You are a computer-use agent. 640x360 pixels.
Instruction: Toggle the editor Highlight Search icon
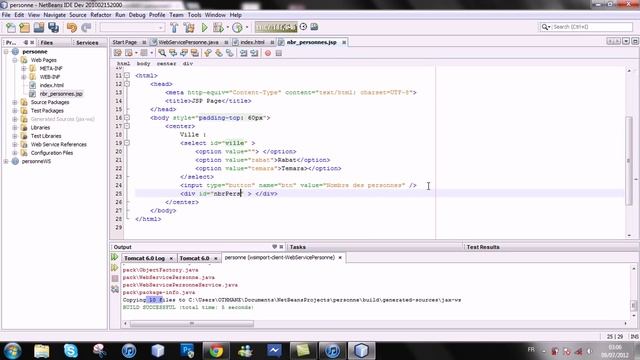[x=195, y=53]
